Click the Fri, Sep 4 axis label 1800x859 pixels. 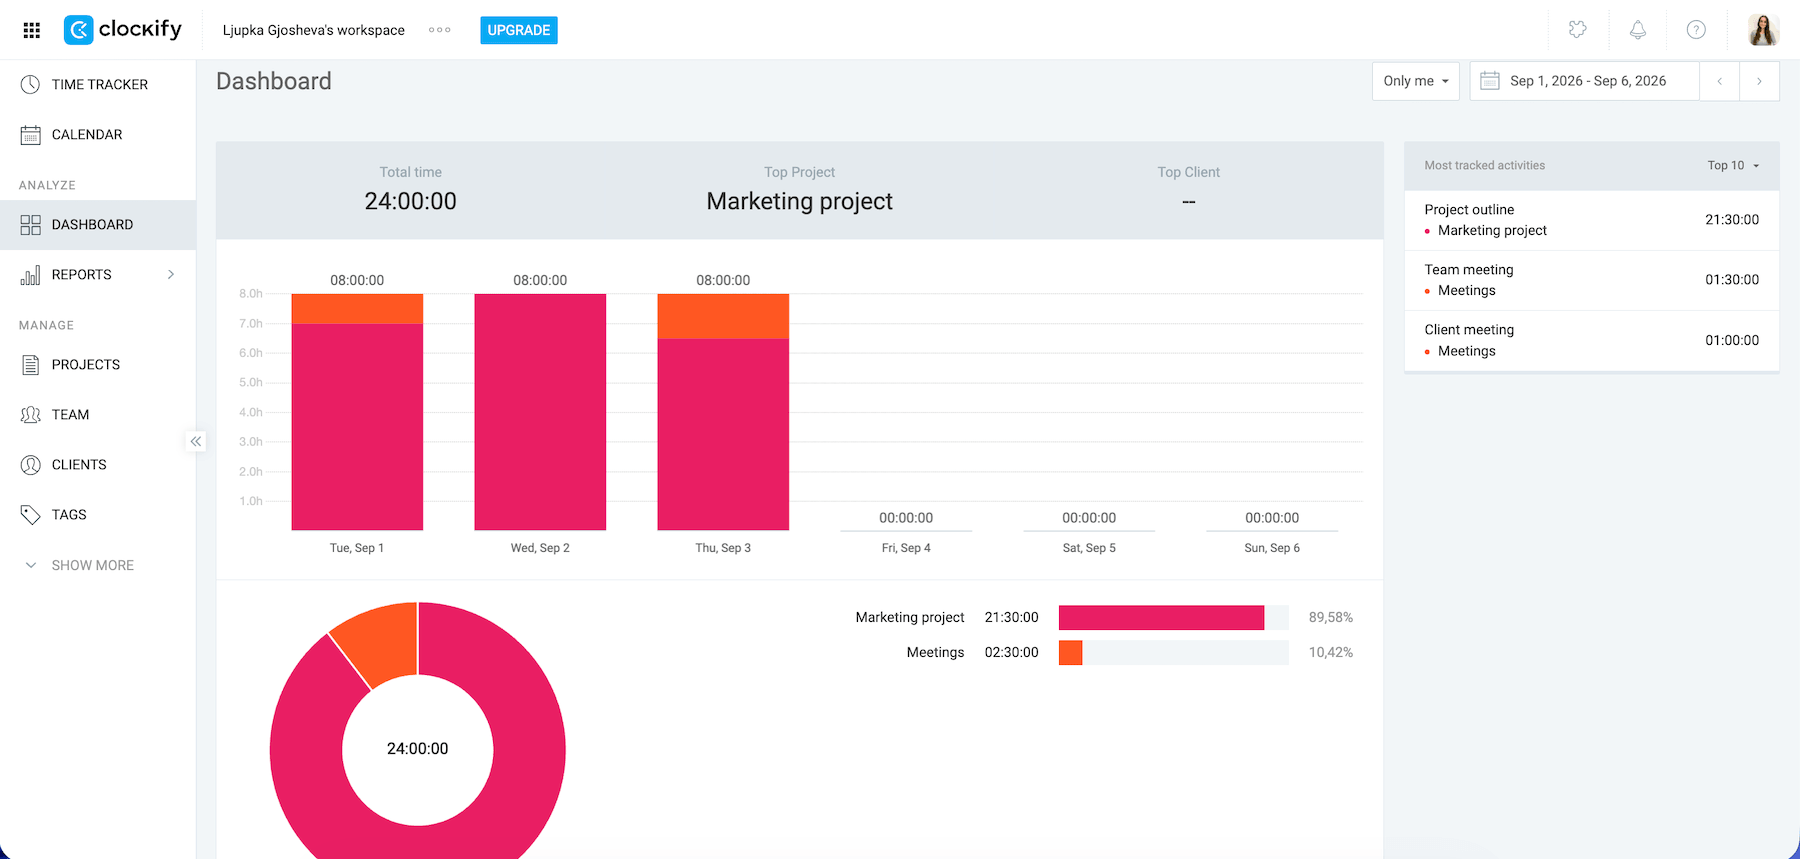pyautogui.click(x=906, y=548)
